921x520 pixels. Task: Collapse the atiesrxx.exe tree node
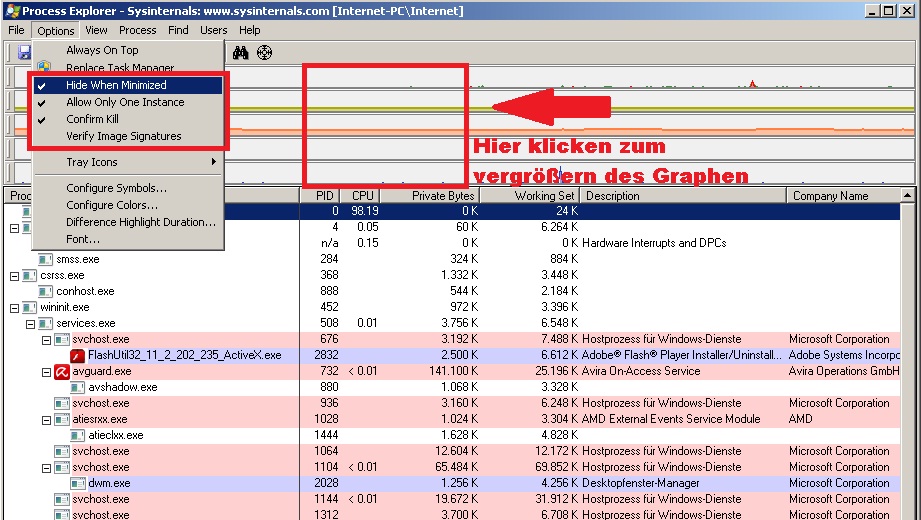tap(46, 420)
